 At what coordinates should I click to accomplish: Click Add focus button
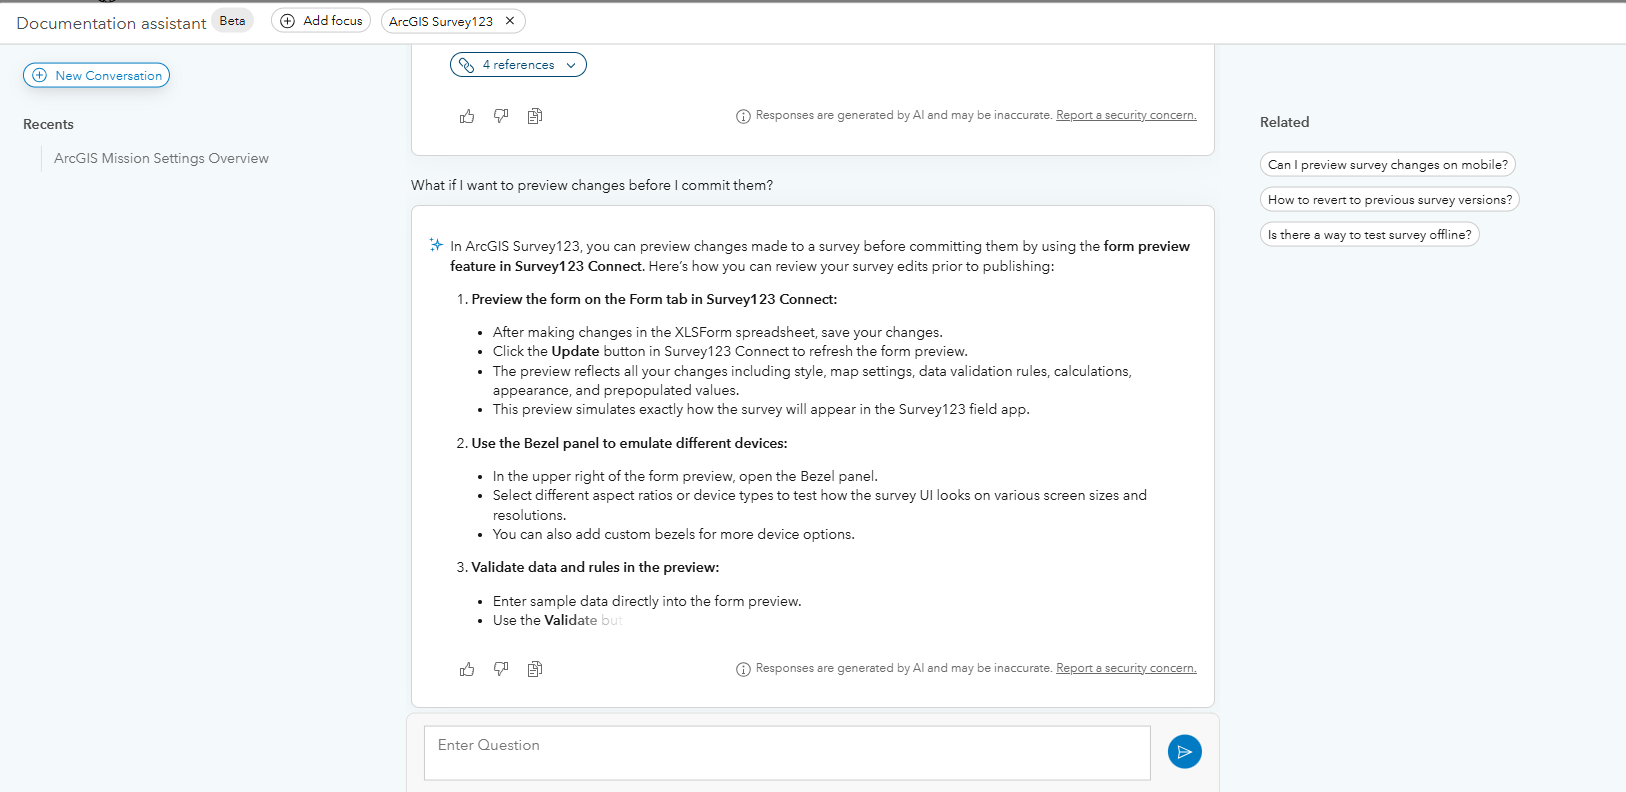point(321,21)
